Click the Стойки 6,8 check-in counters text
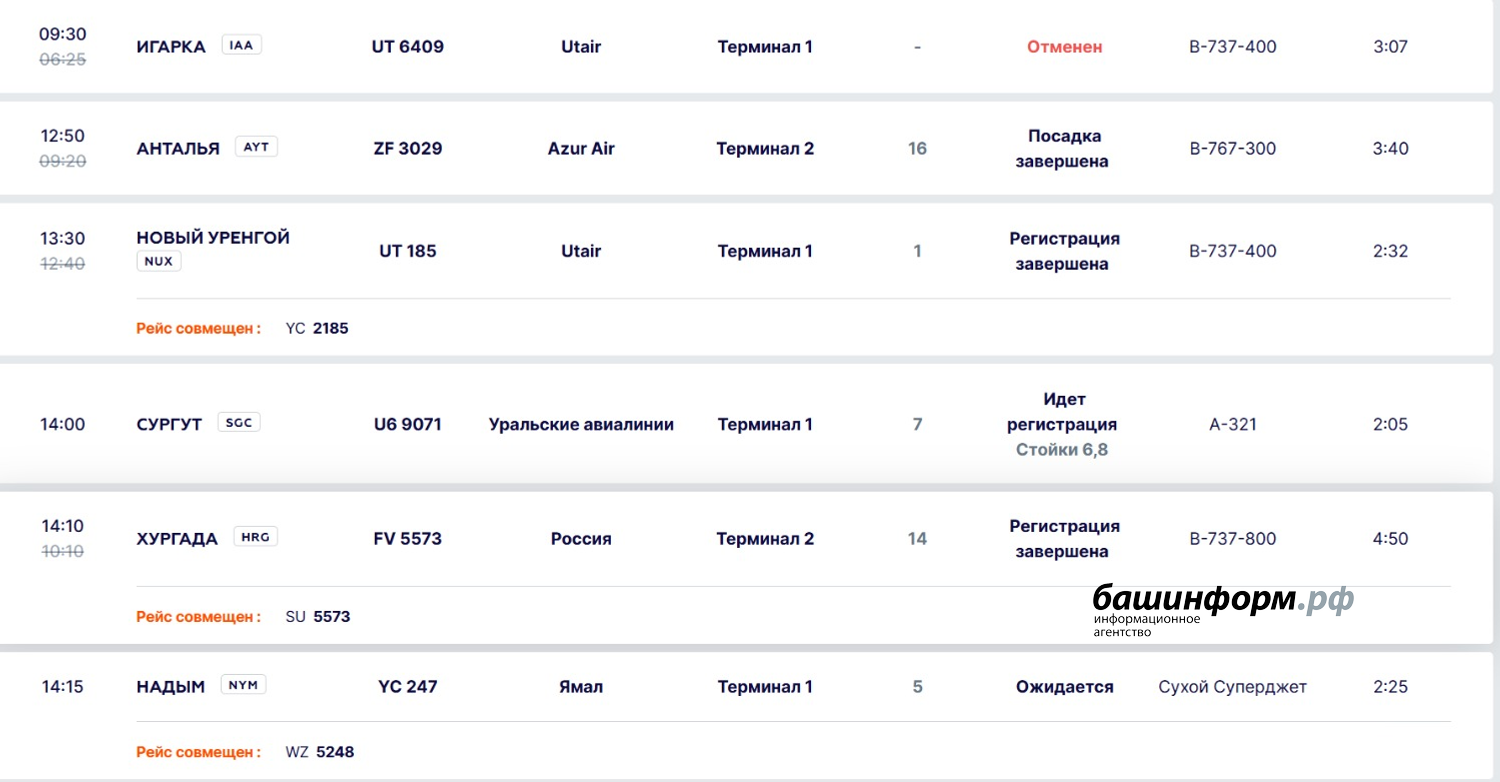Screen dimensions: 1500x782 pyautogui.click(x=1062, y=450)
